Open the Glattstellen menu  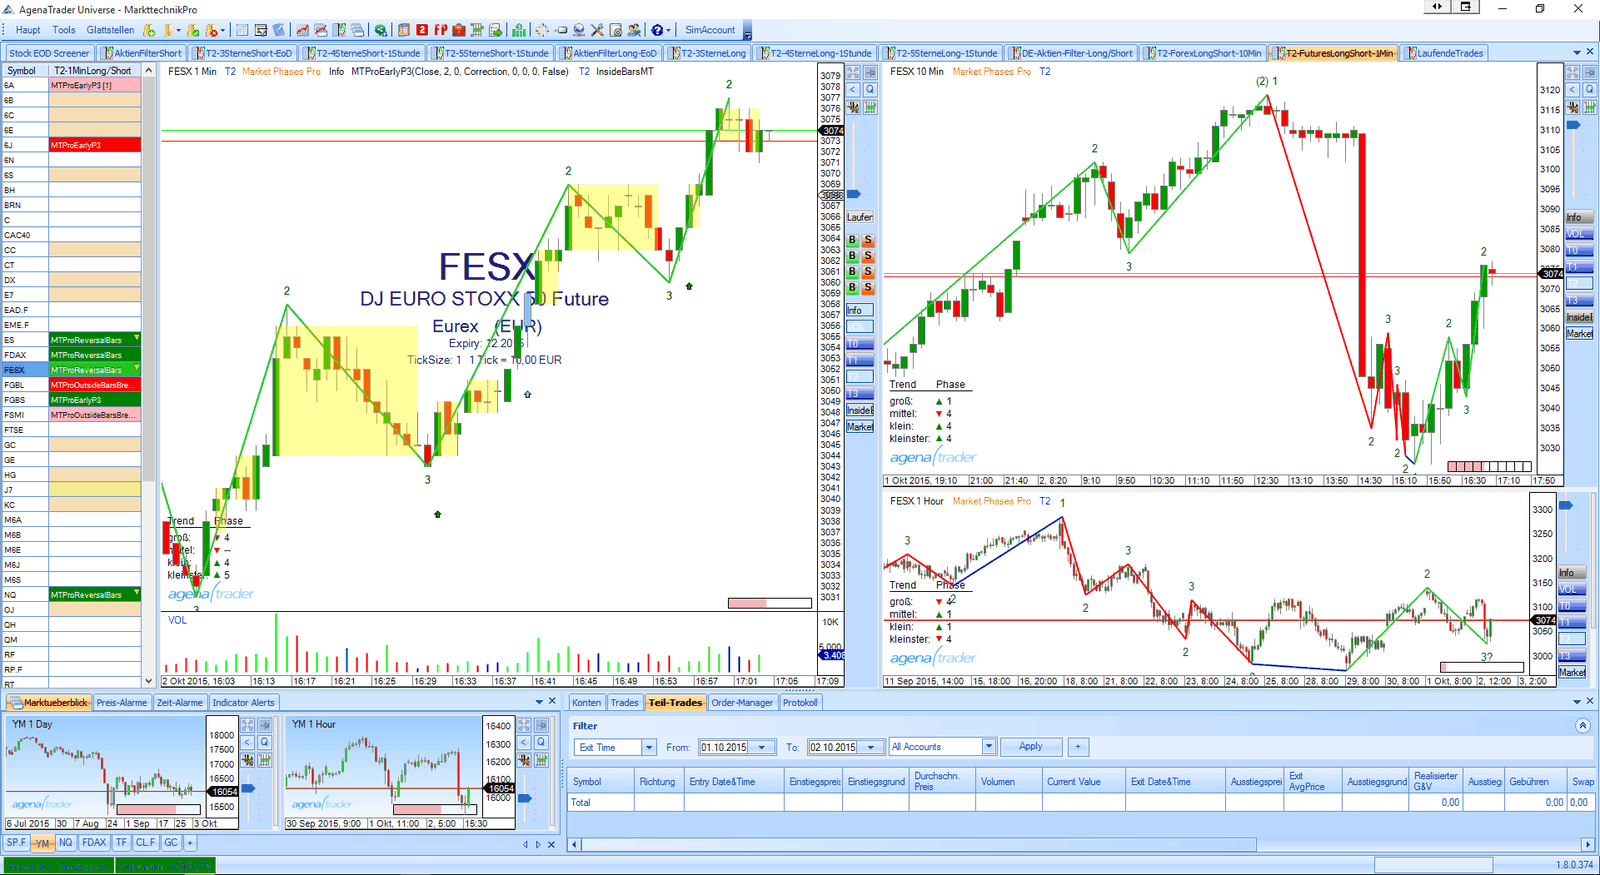click(110, 30)
